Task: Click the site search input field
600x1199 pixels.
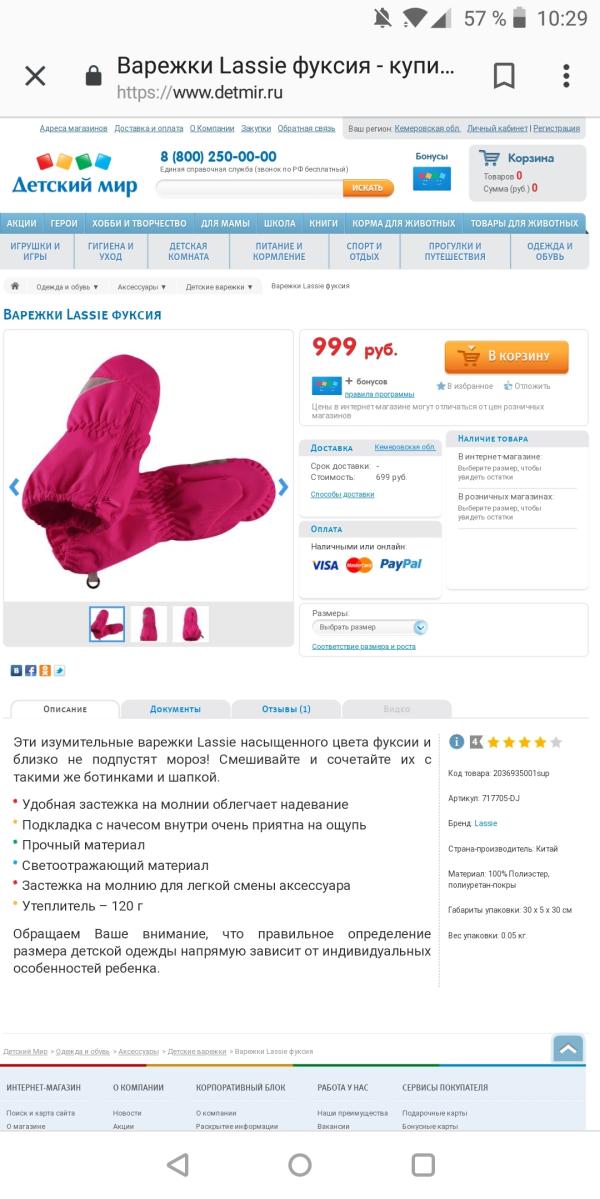Action: (x=250, y=187)
